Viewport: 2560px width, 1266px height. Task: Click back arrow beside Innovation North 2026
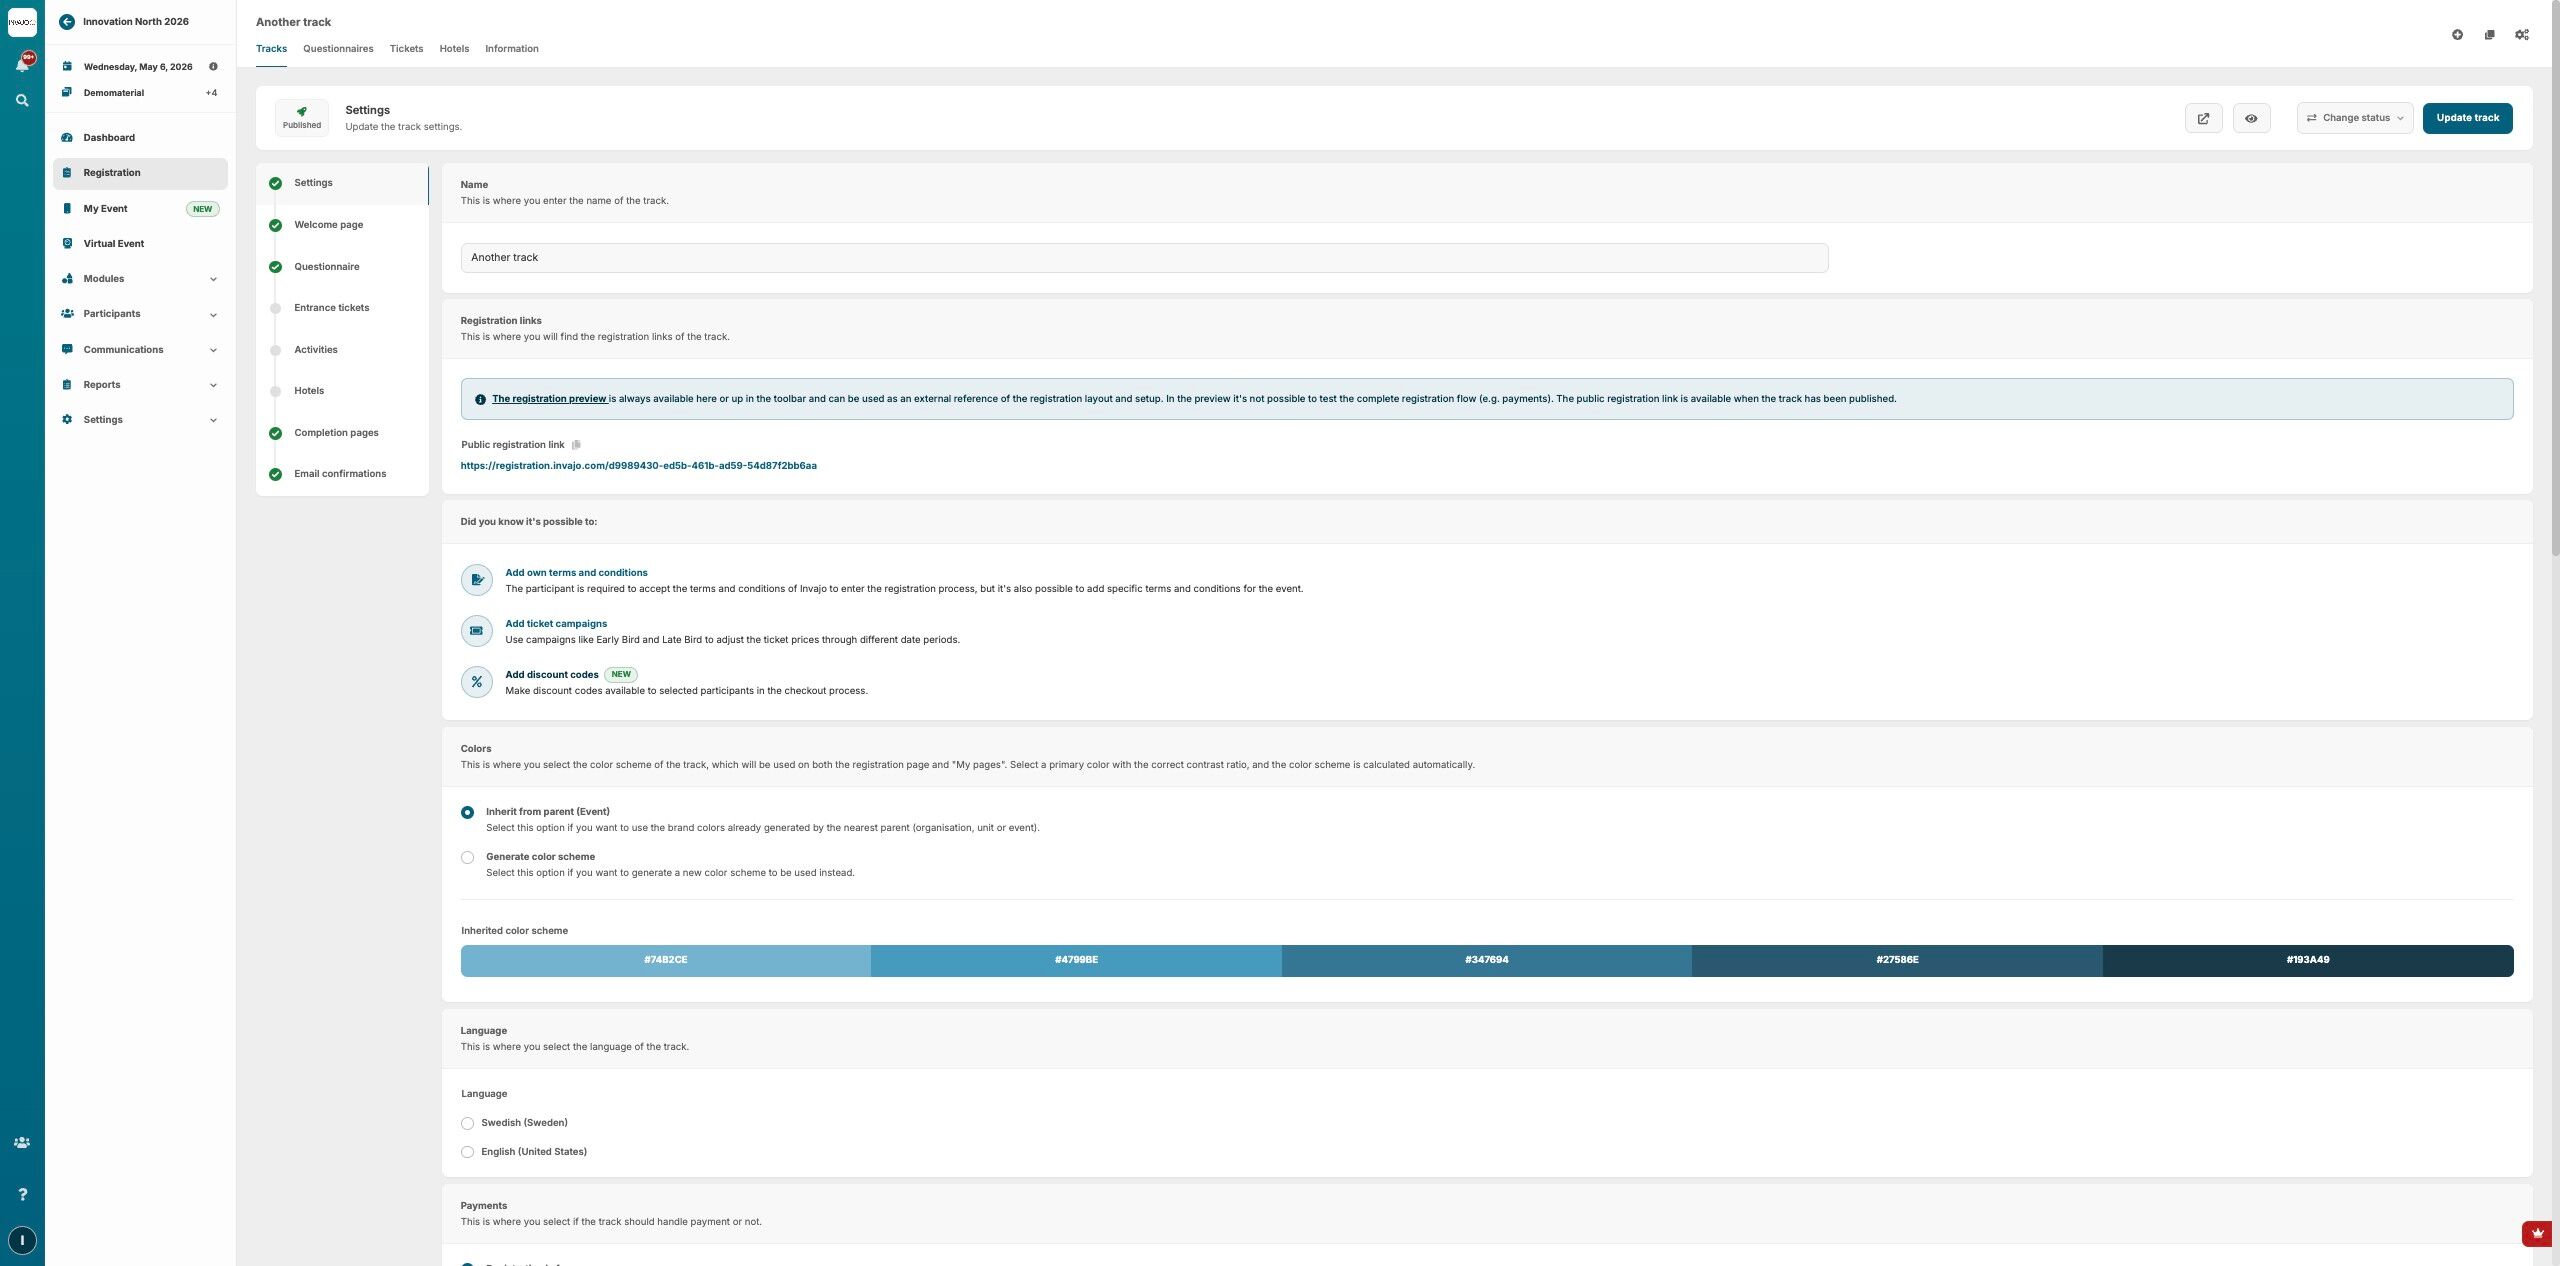tap(67, 21)
